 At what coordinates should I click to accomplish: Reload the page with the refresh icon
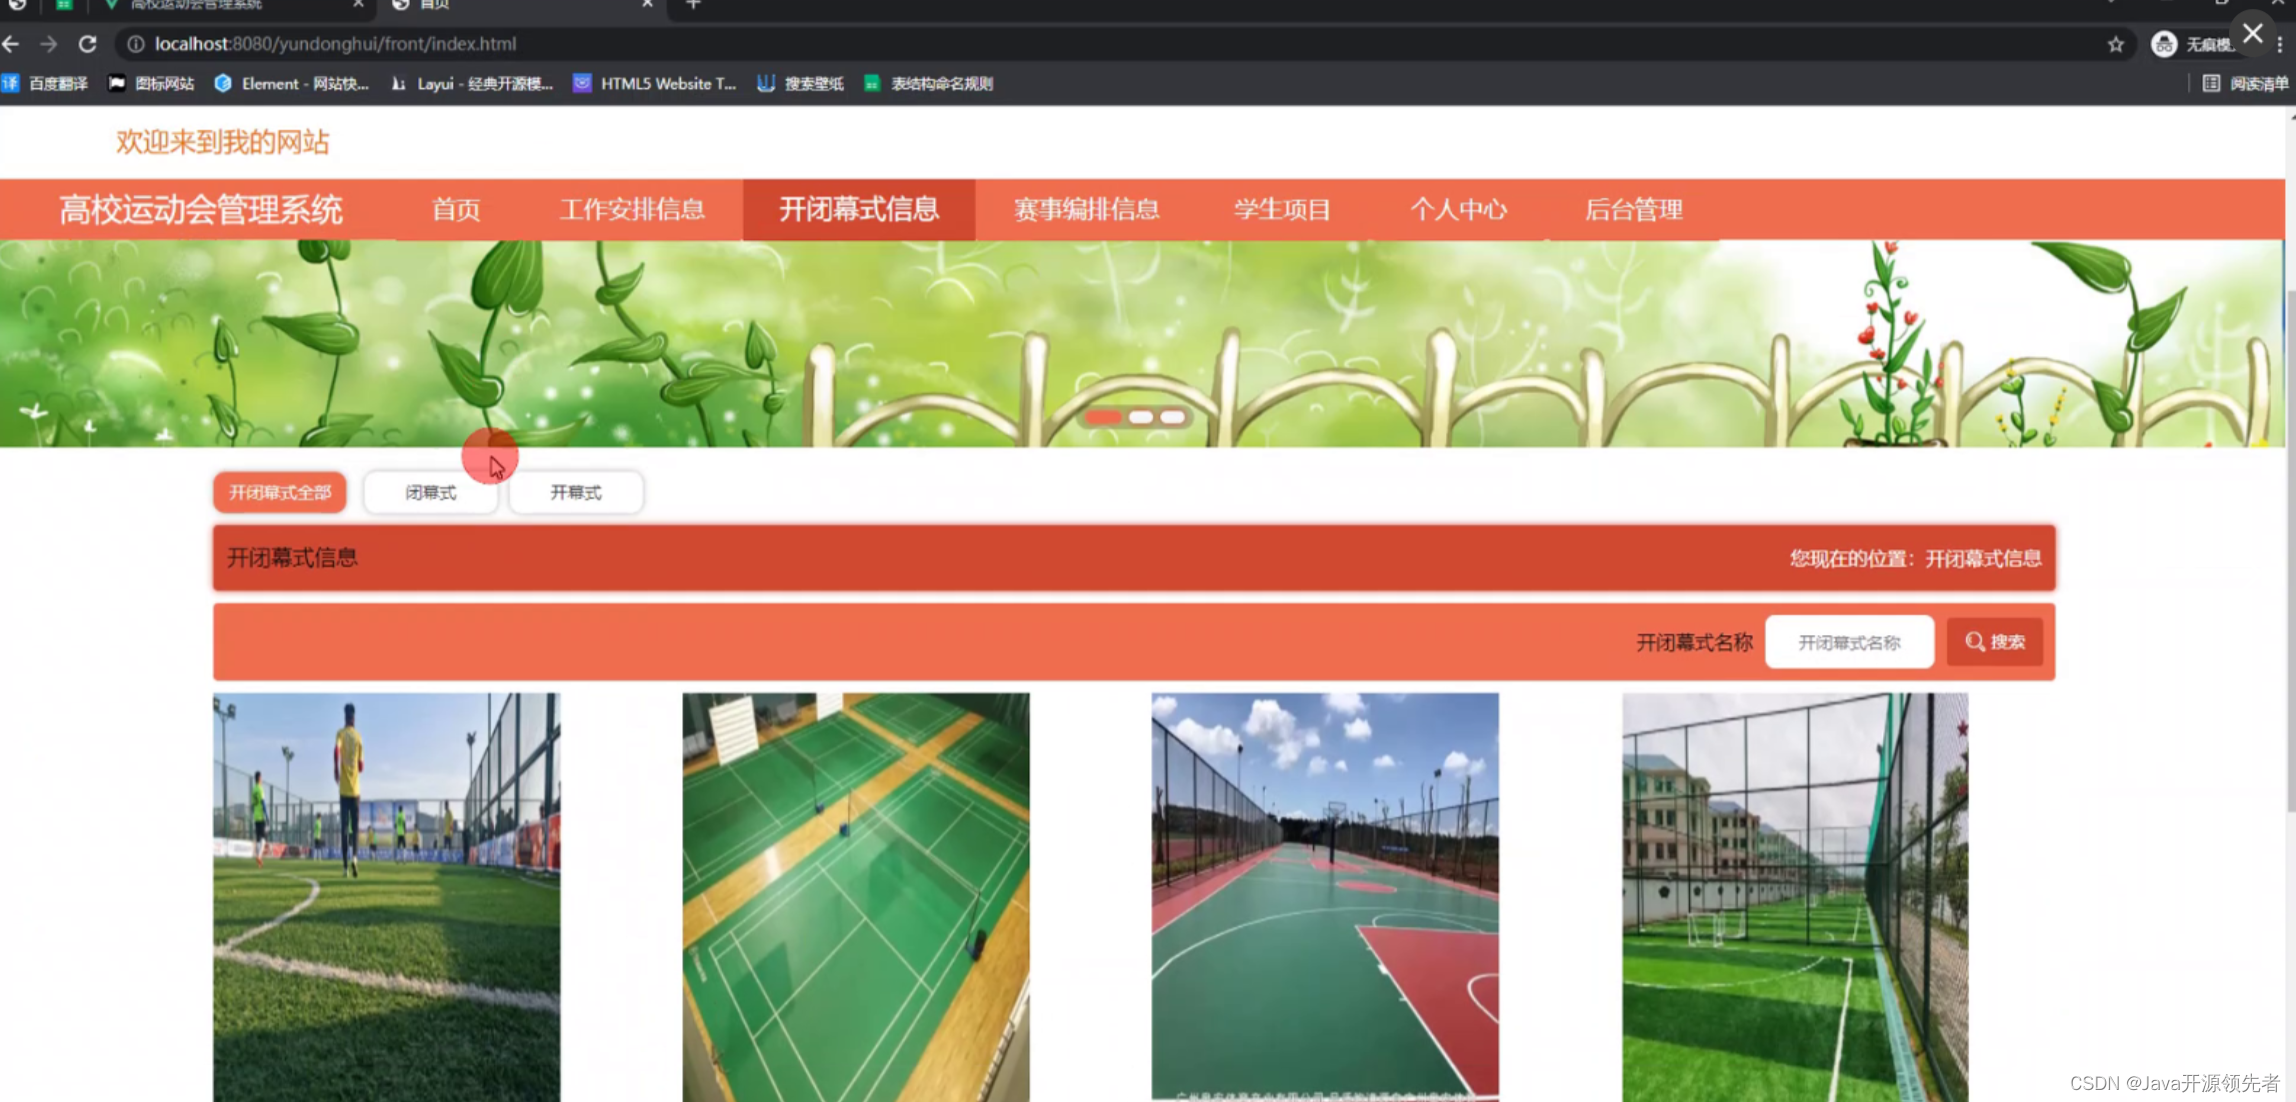[88, 44]
